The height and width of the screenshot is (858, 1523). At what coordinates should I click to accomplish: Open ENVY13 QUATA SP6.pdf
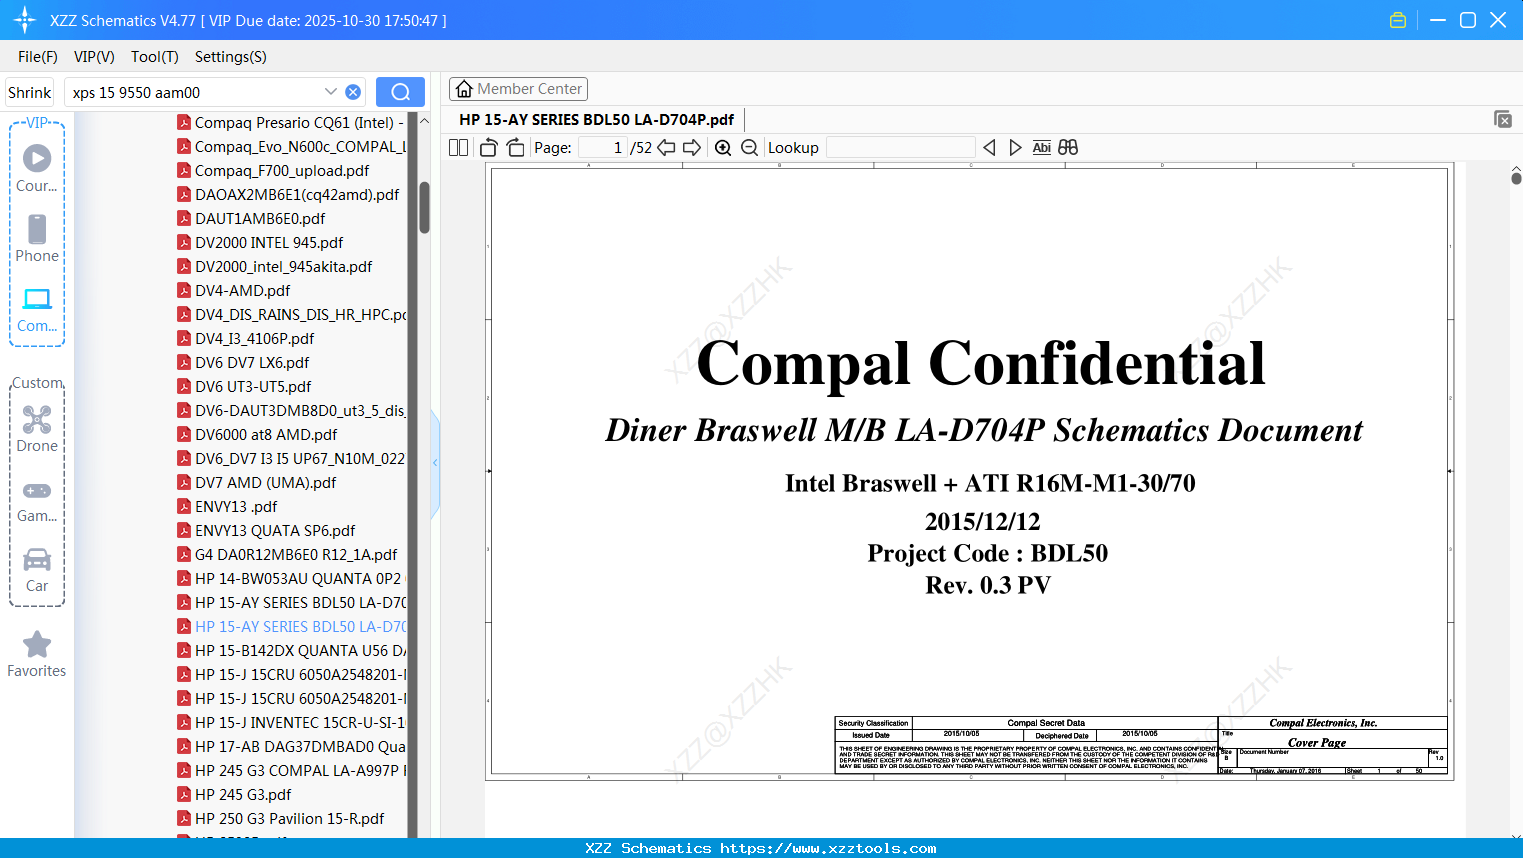pos(266,530)
